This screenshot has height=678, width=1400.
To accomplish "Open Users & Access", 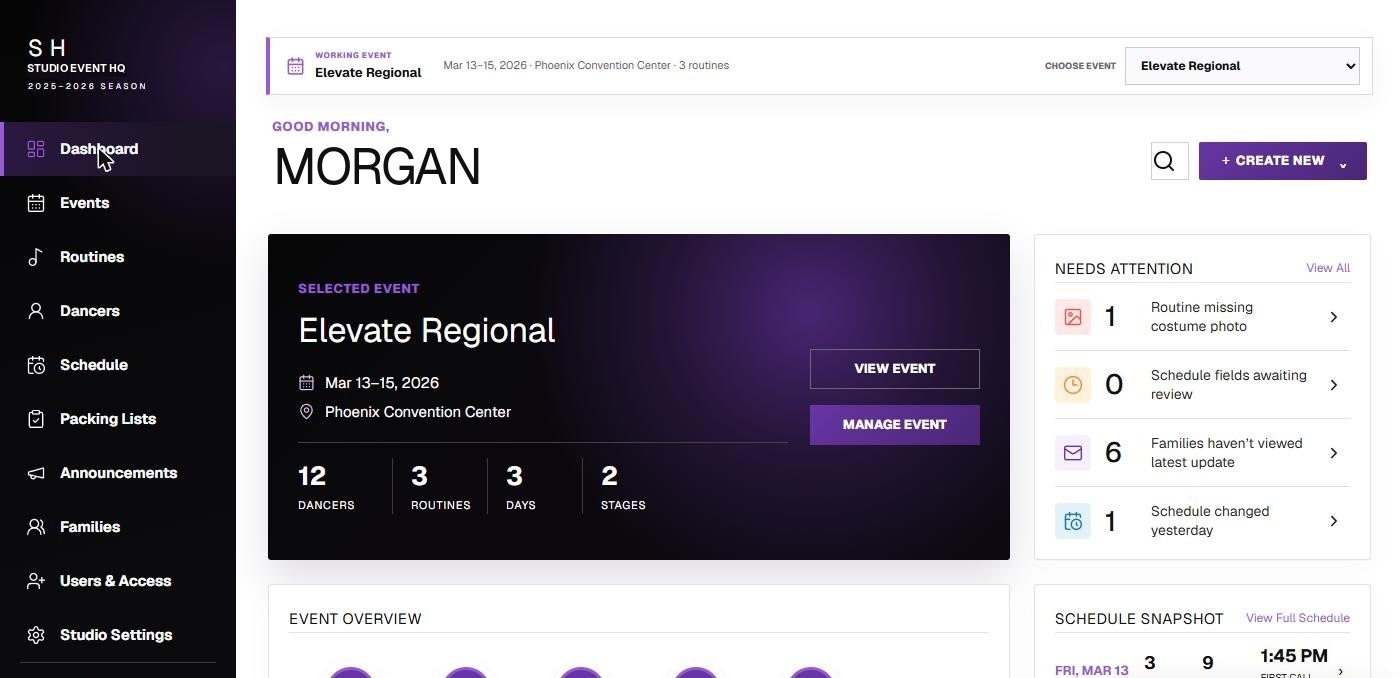I will click(118, 581).
